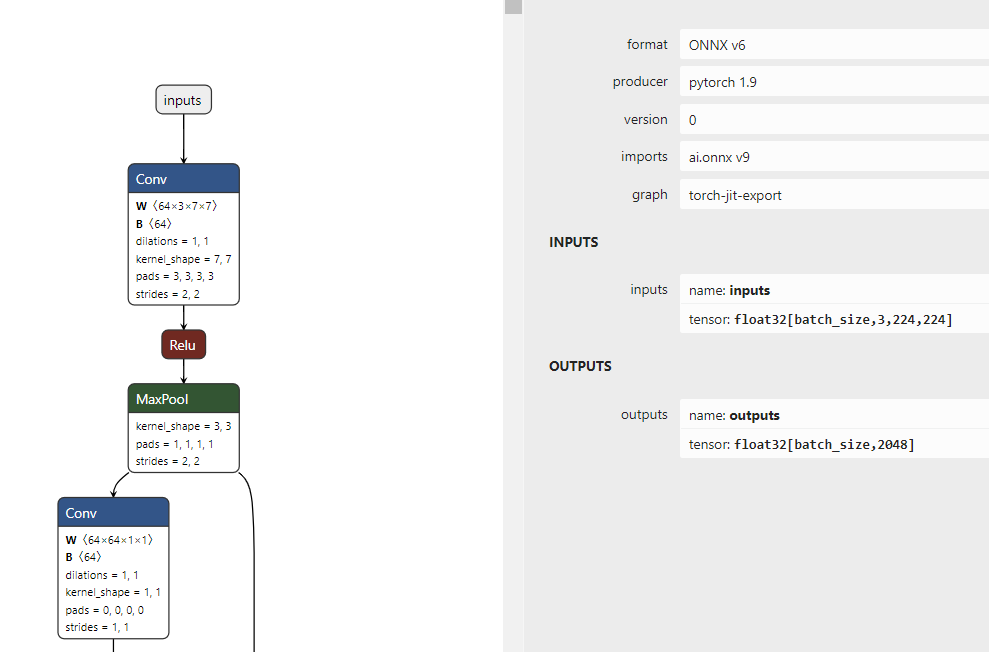Click the pads = 0, 0, 0, 0 attribute
The image size is (989, 652).
tap(104, 610)
